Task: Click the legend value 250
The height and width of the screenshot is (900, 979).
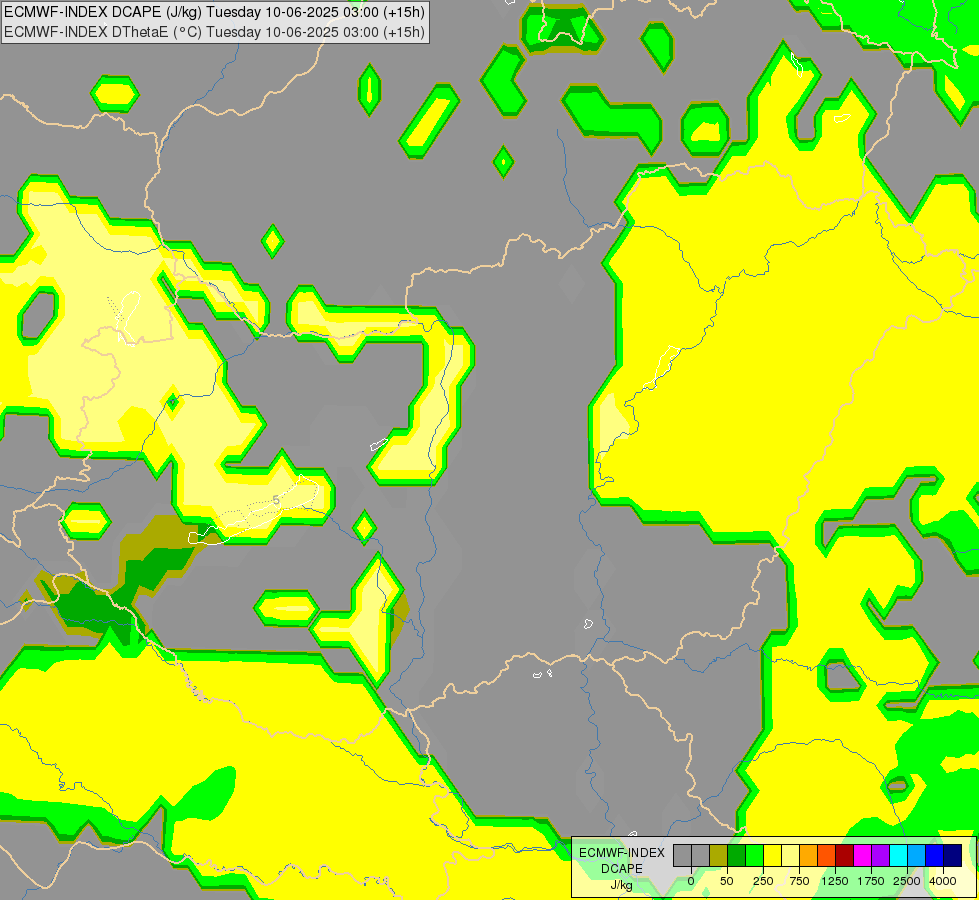Action: [763, 881]
